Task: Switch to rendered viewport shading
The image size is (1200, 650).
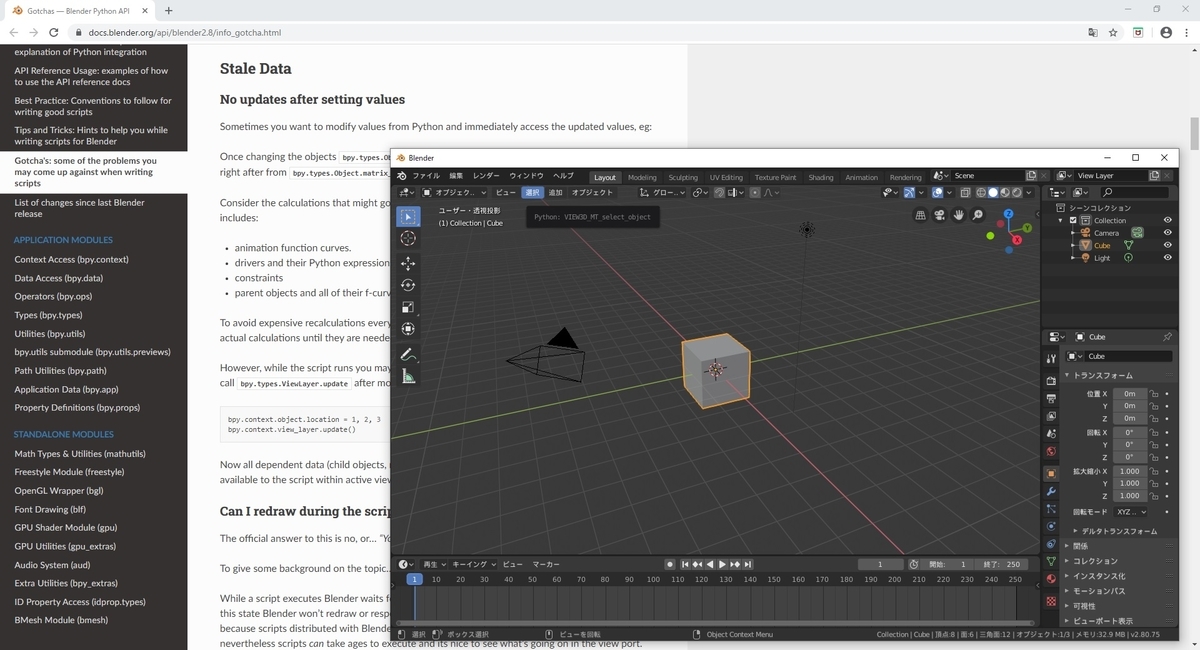Action: pos(1017,192)
